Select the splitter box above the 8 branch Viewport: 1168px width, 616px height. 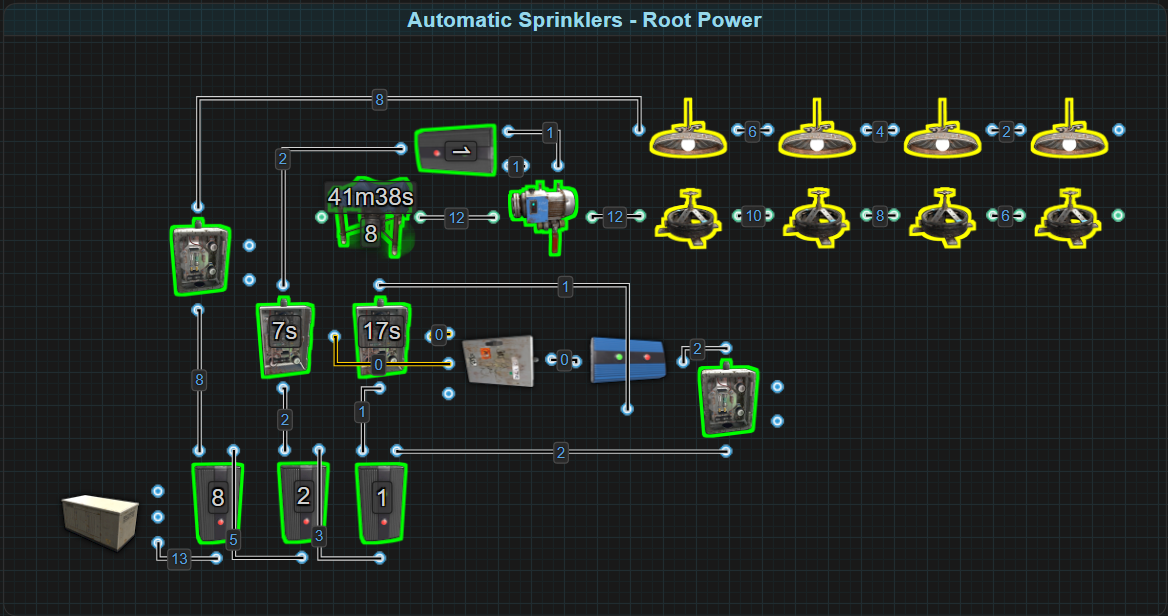click(x=200, y=258)
